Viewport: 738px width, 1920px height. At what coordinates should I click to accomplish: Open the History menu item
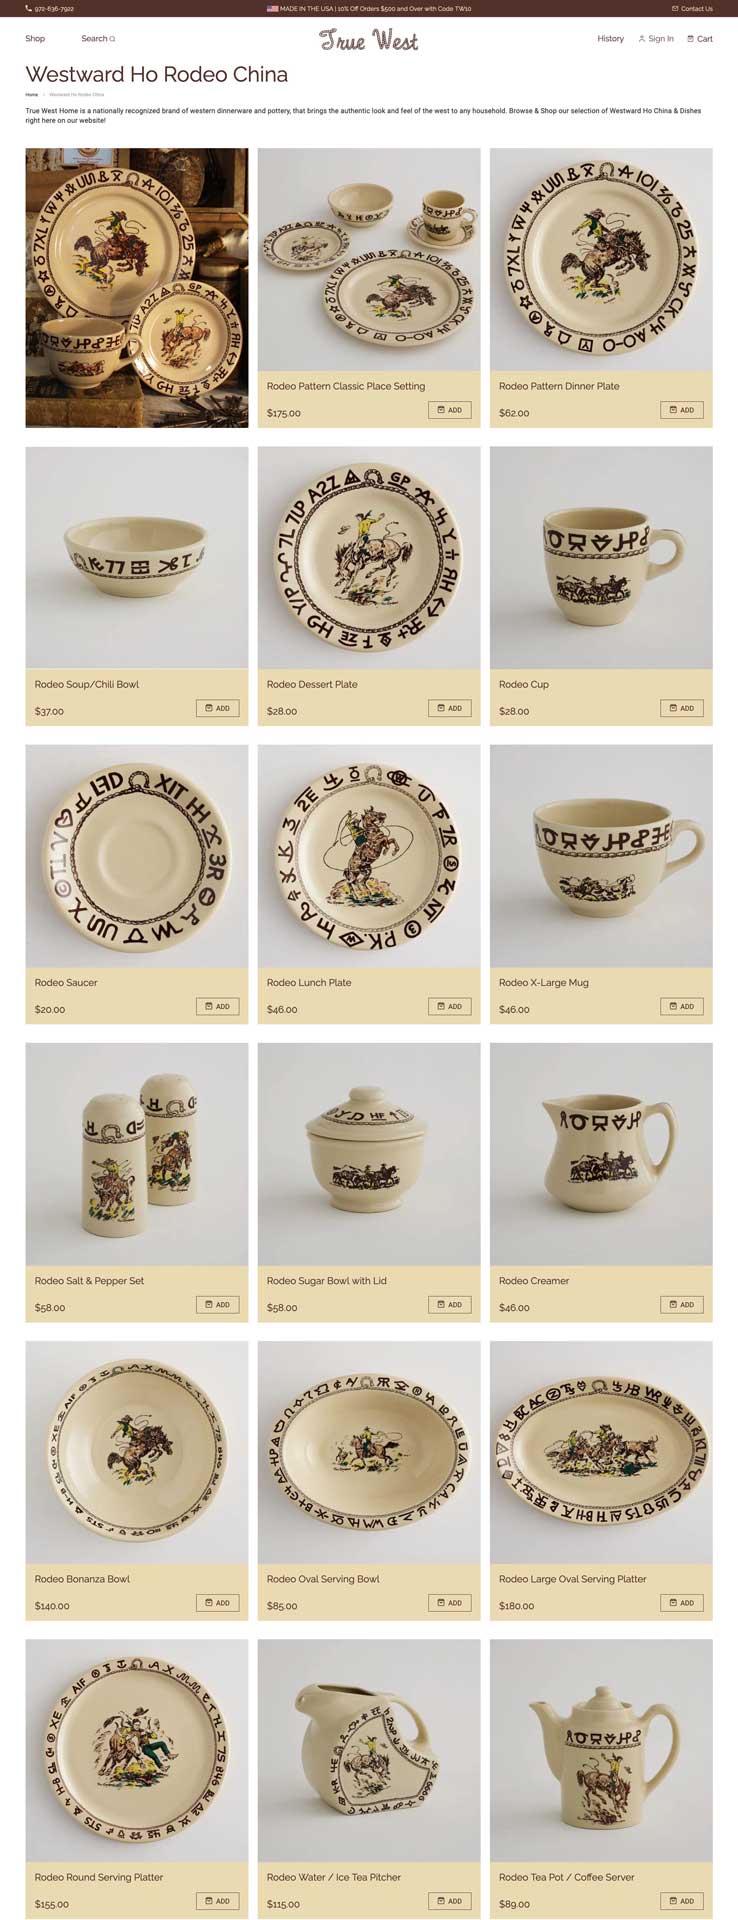point(610,39)
